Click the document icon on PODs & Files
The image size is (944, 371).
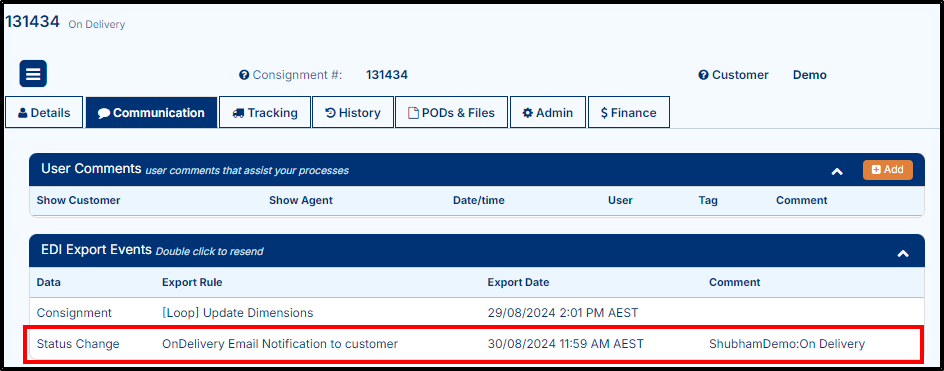click(x=413, y=113)
